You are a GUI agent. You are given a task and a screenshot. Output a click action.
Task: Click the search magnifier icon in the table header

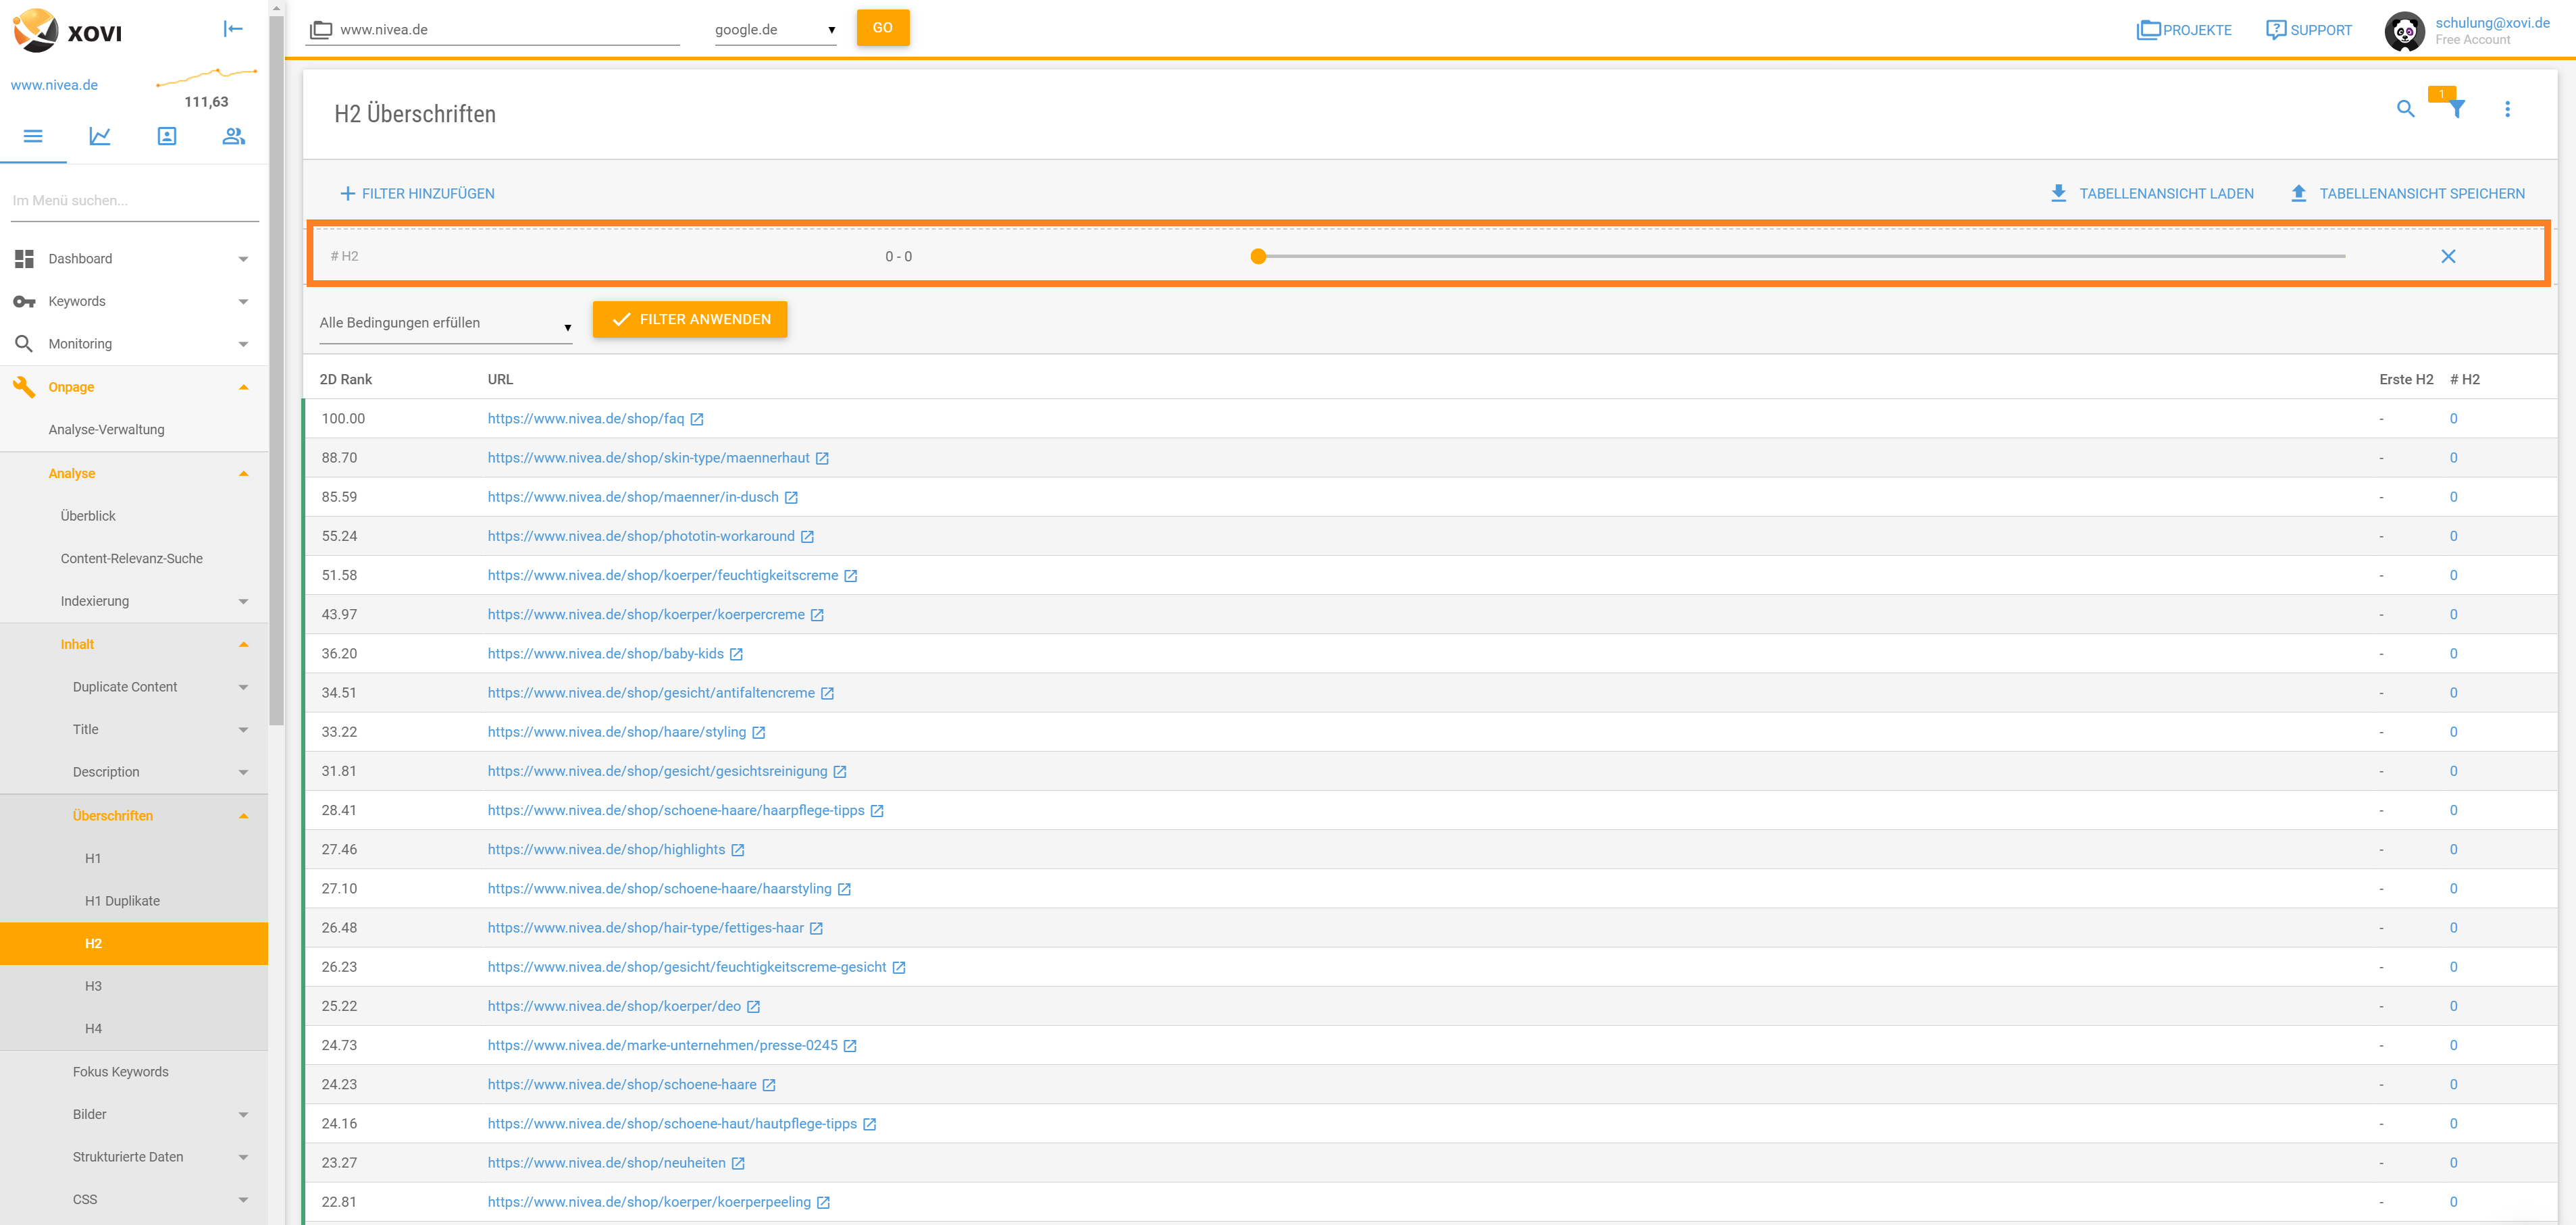pyautogui.click(x=2406, y=109)
